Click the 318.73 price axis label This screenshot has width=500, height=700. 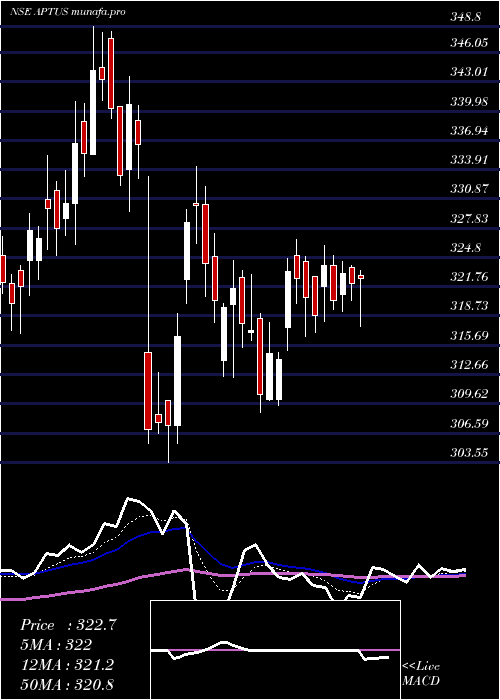pos(469,306)
